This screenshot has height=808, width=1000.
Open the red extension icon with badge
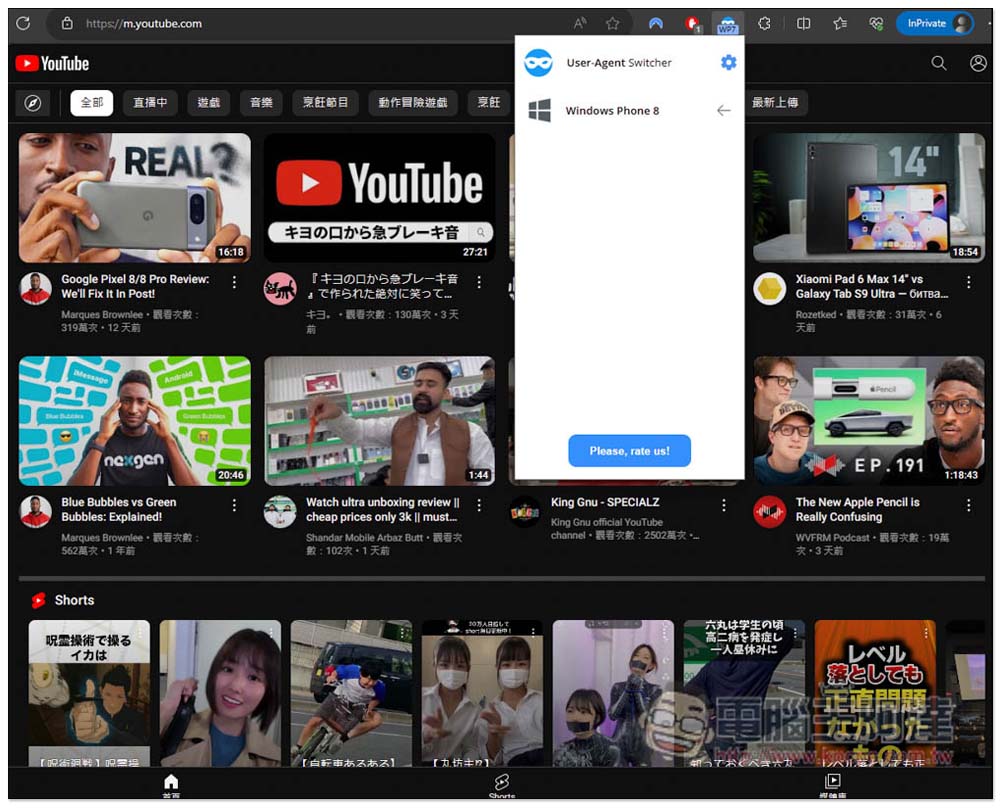click(x=692, y=24)
